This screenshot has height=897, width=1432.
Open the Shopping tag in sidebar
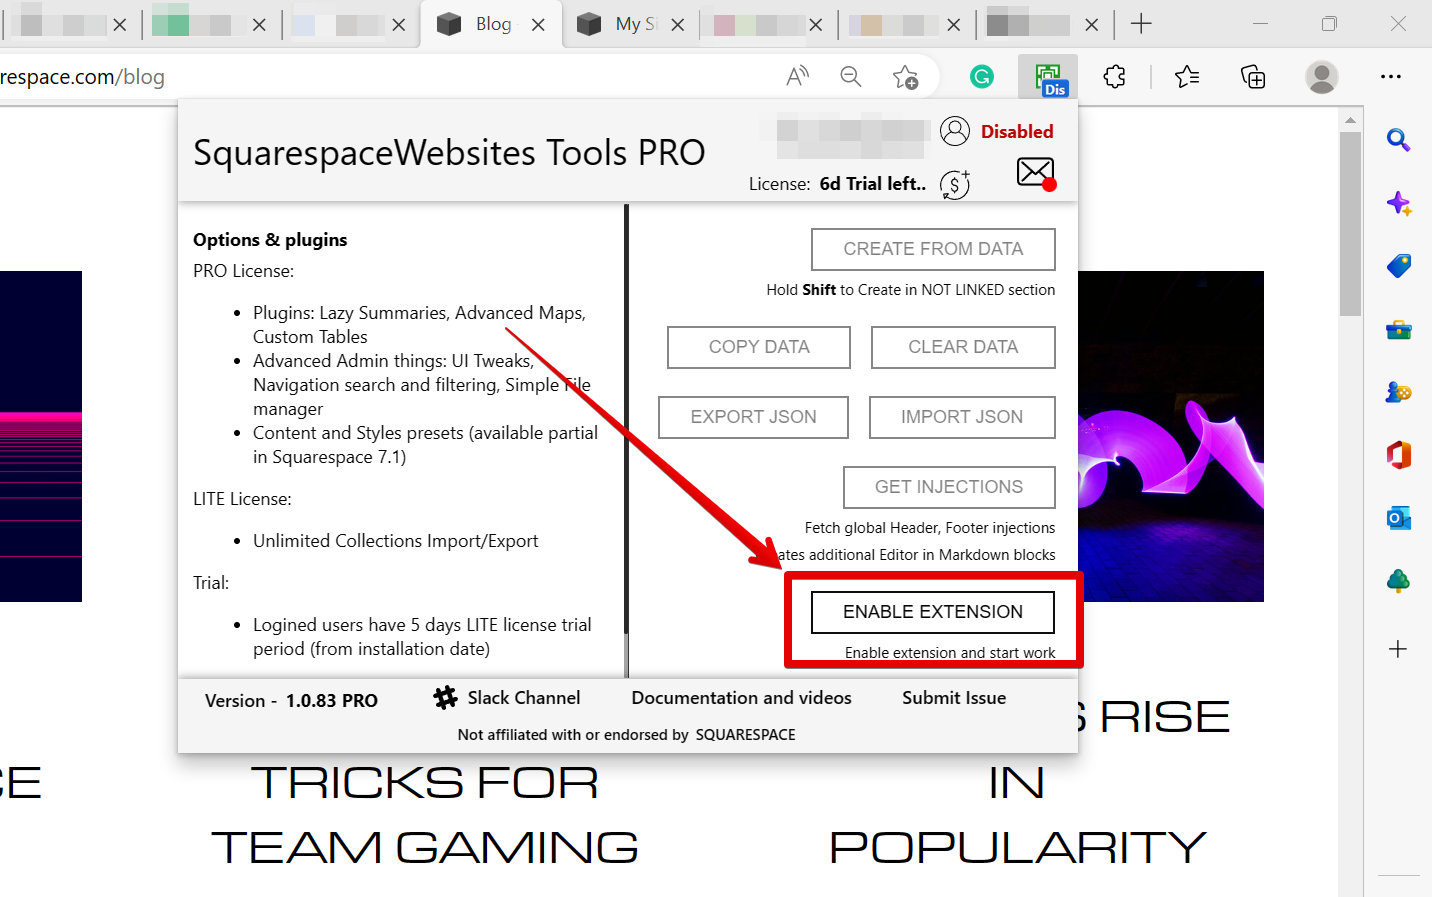[x=1398, y=266]
